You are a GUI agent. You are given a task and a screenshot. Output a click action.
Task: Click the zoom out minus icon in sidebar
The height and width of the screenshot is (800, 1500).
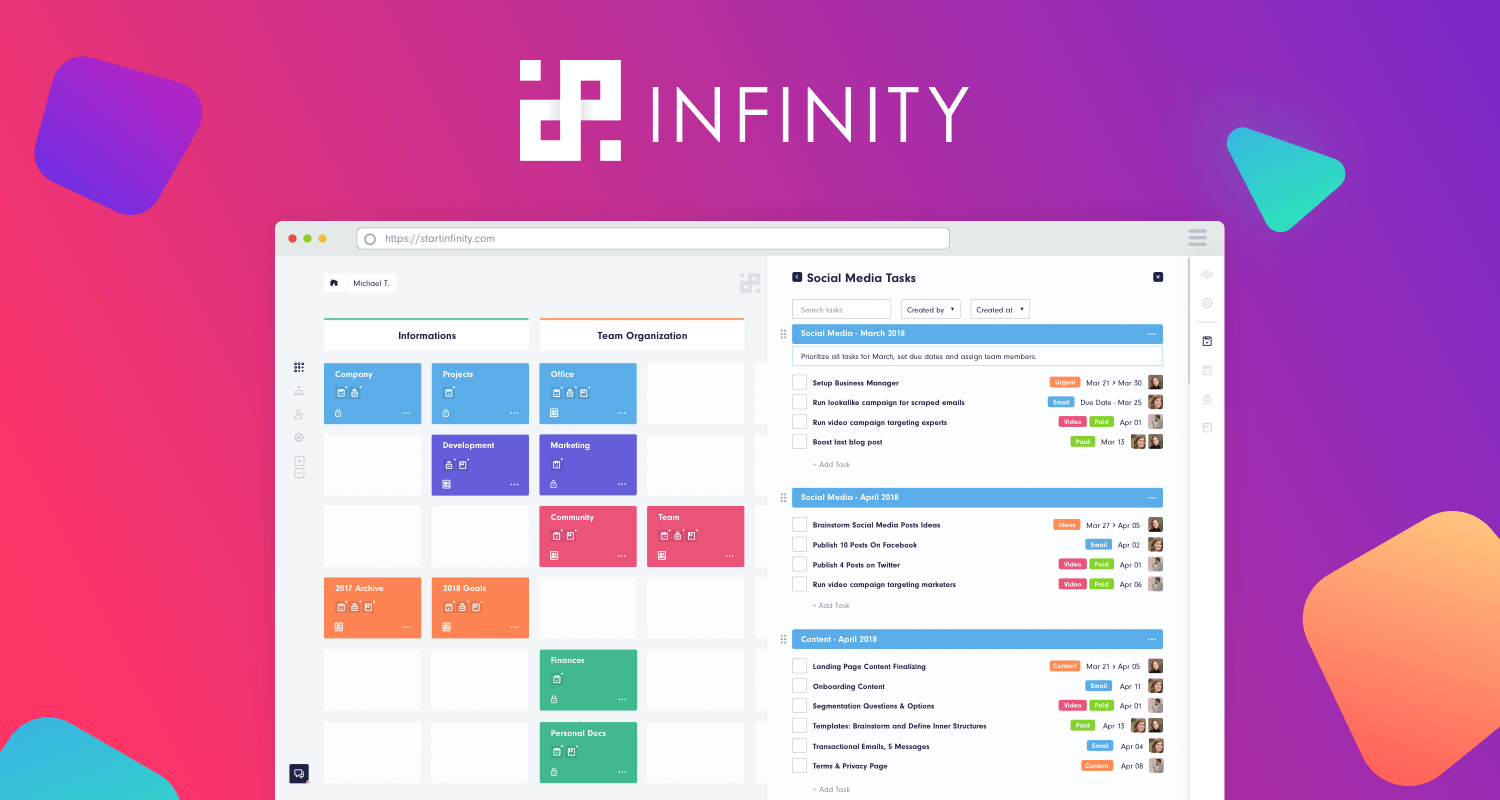299,473
